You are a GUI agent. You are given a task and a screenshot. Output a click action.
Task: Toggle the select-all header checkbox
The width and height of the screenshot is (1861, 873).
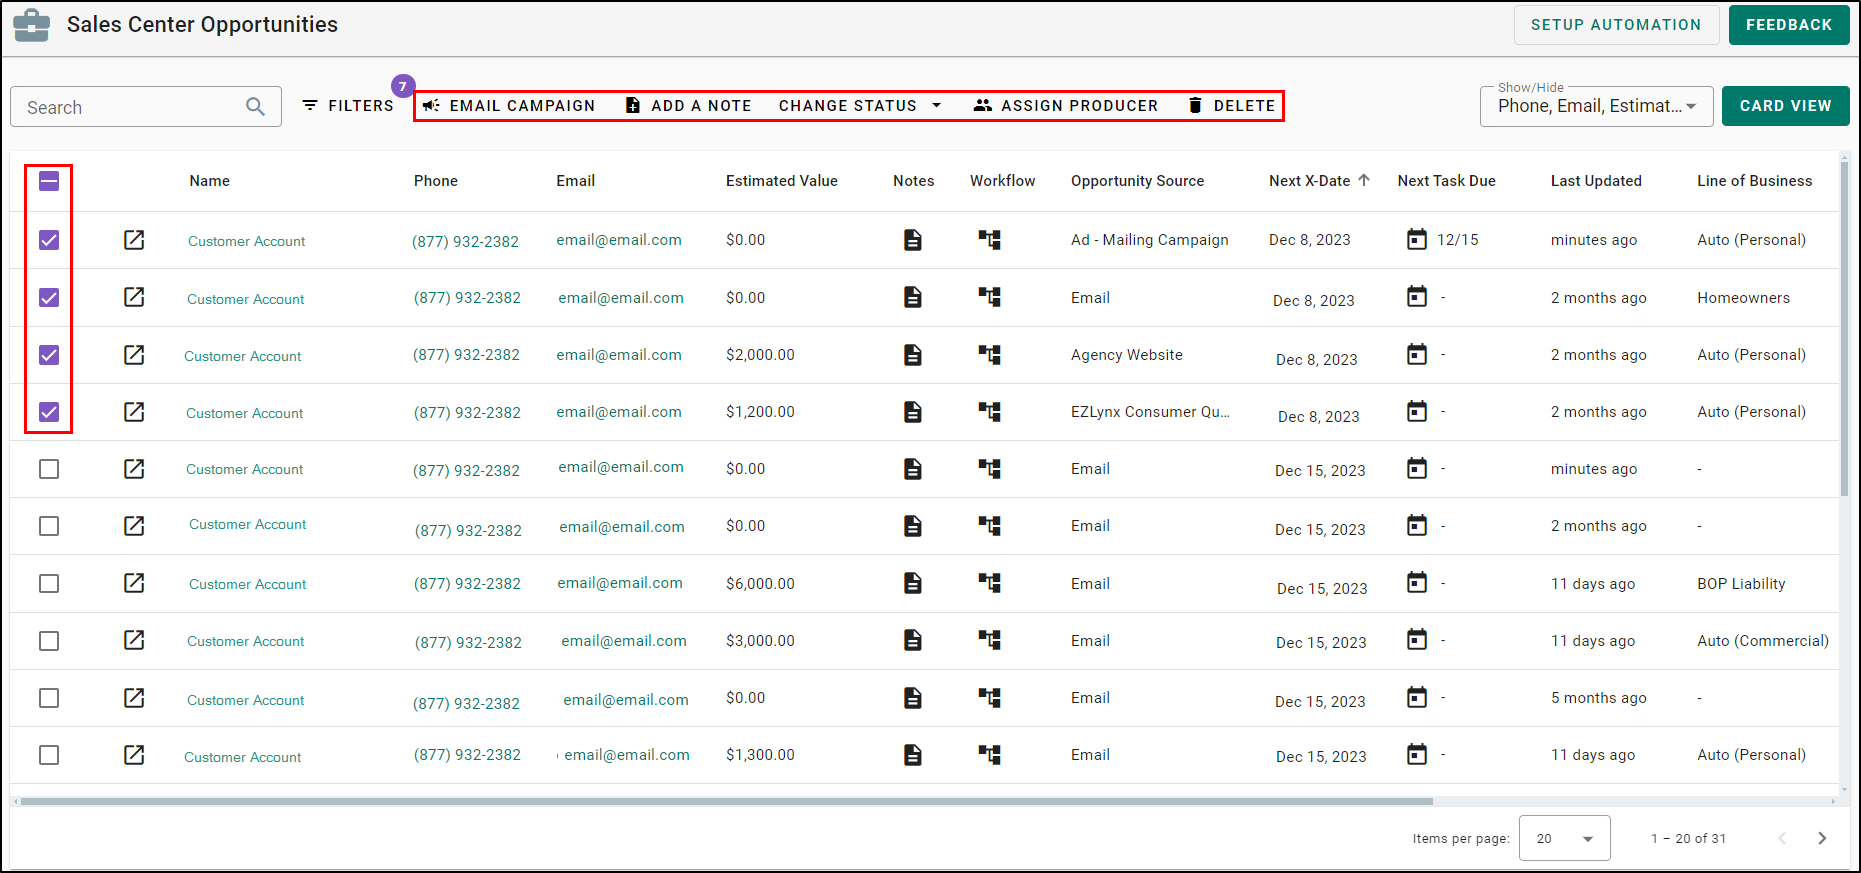(49, 181)
